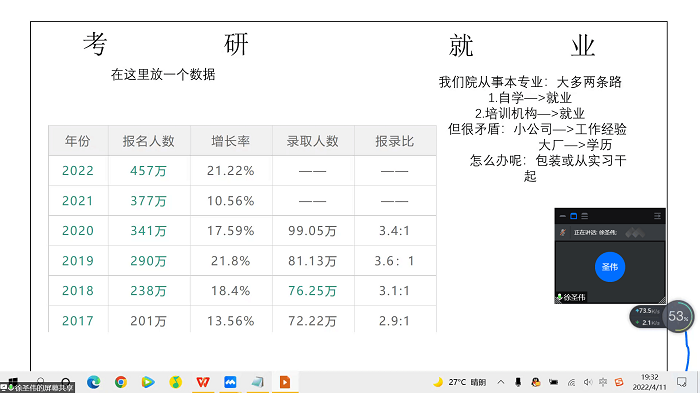This screenshot has height=393, width=700.
Task: Open the orange WPS presentation taskbar icon
Action: point(285,382)
